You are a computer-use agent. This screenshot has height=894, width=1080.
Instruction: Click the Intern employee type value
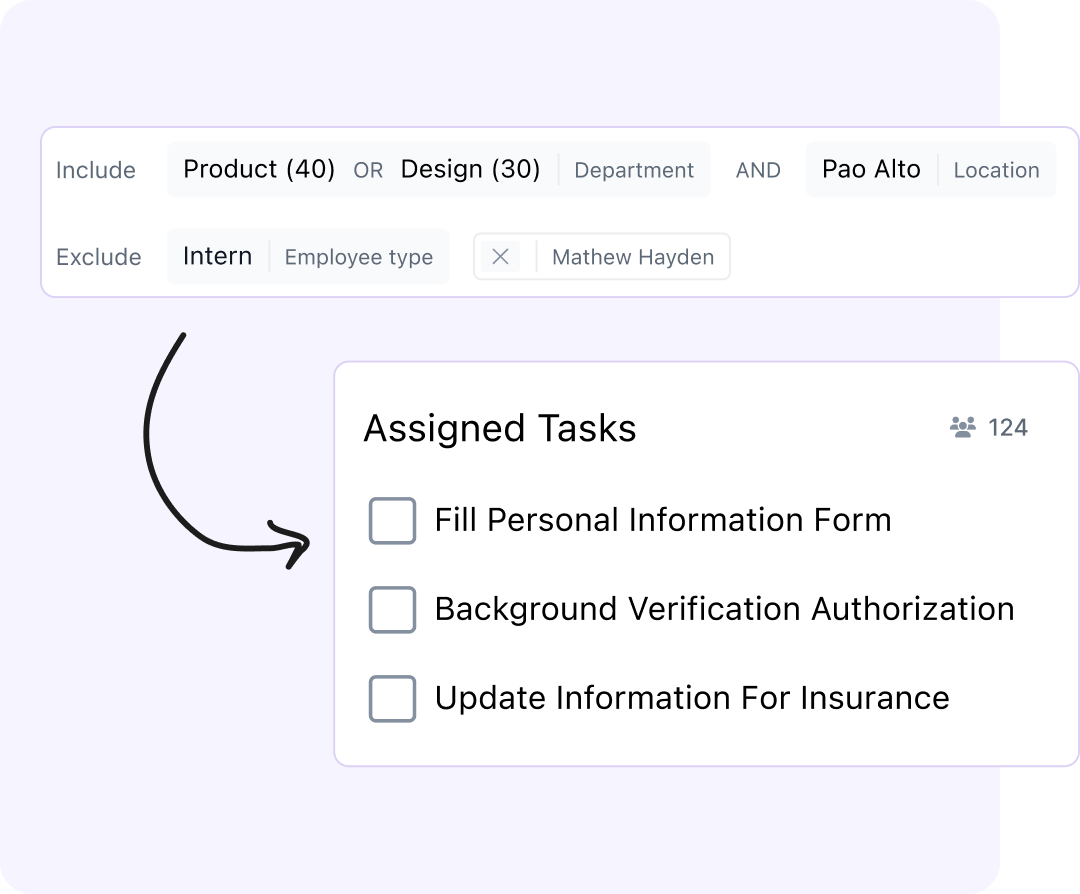(x=218, y=256)
